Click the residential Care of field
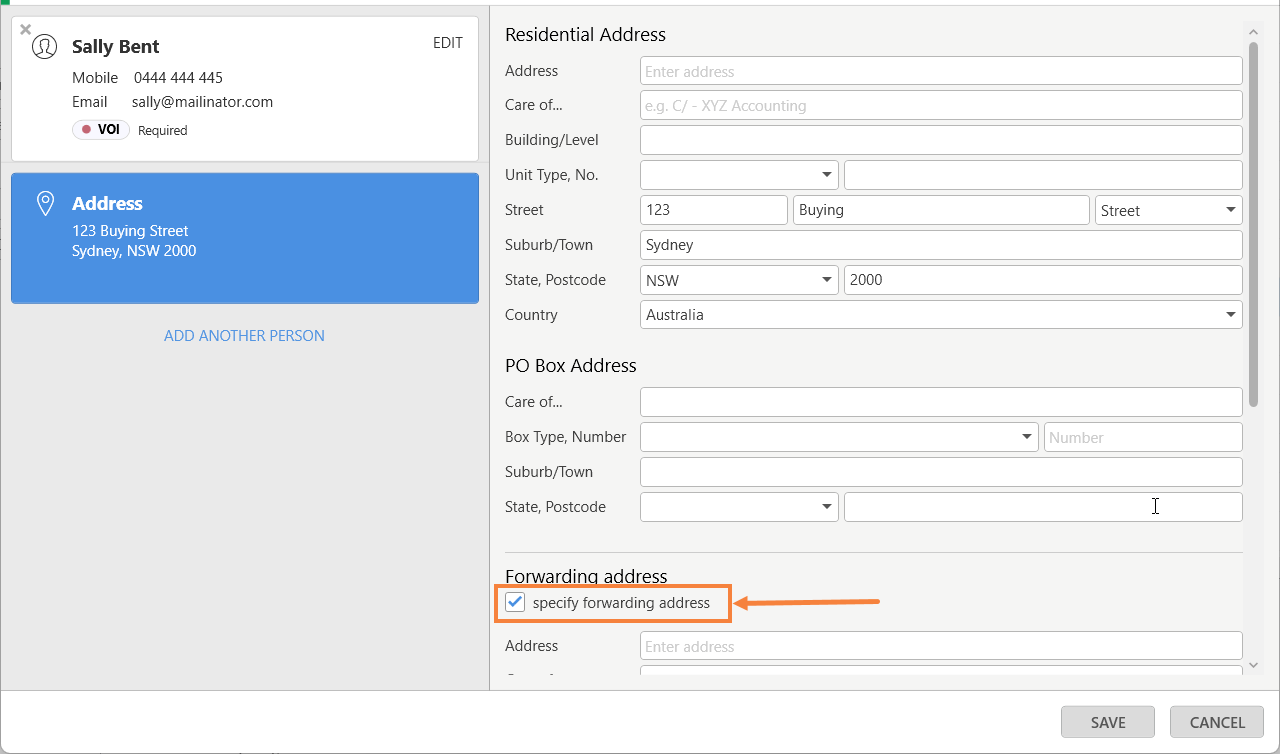The width and height of the screenshot is (1280, 754). (x=941, y=105)
